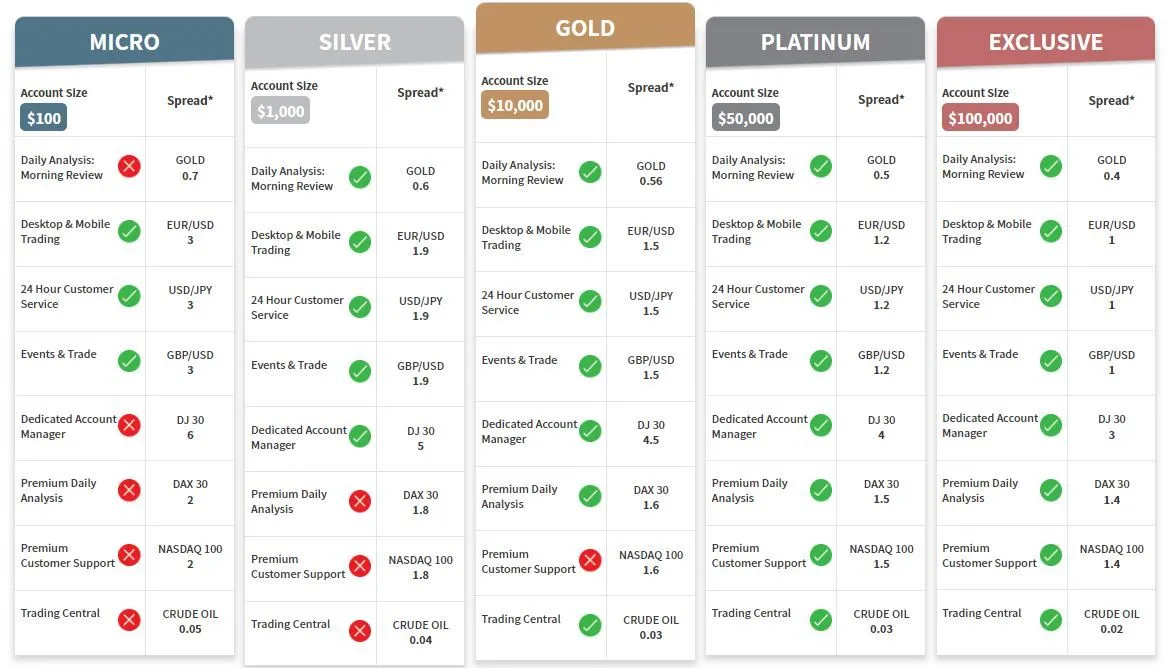
Task: Select the GOLD plan header
Action: [x=585, y=28]
